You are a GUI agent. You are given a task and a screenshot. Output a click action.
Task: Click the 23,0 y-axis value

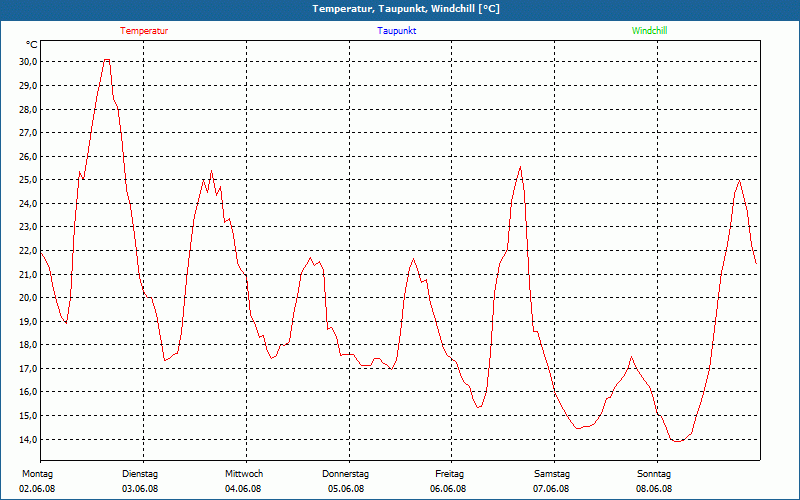coord(29,227)
